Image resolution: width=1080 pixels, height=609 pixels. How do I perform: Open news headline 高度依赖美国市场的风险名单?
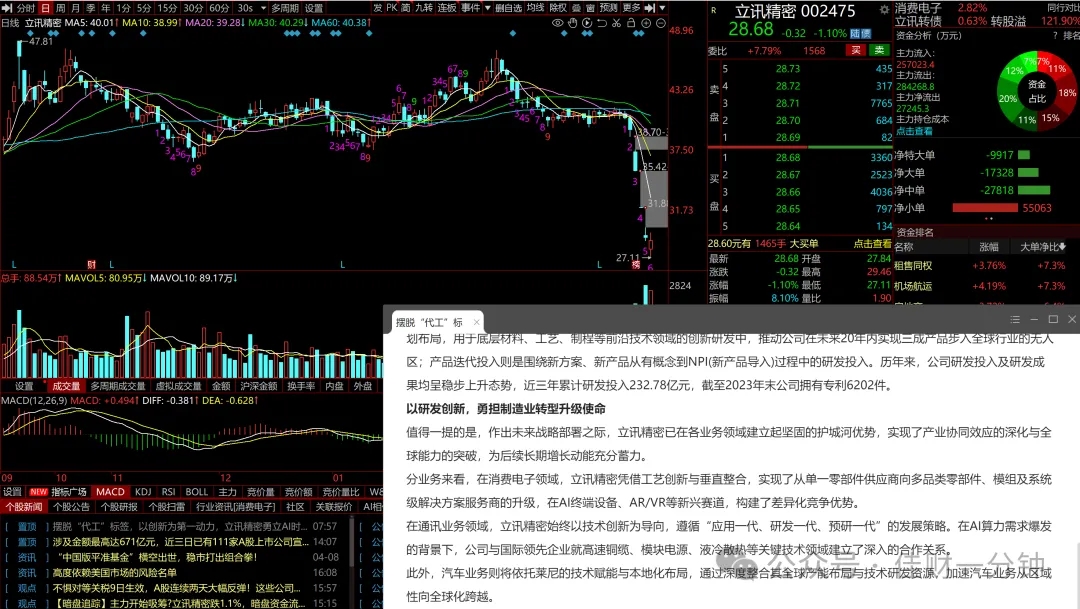pos(114,572)
